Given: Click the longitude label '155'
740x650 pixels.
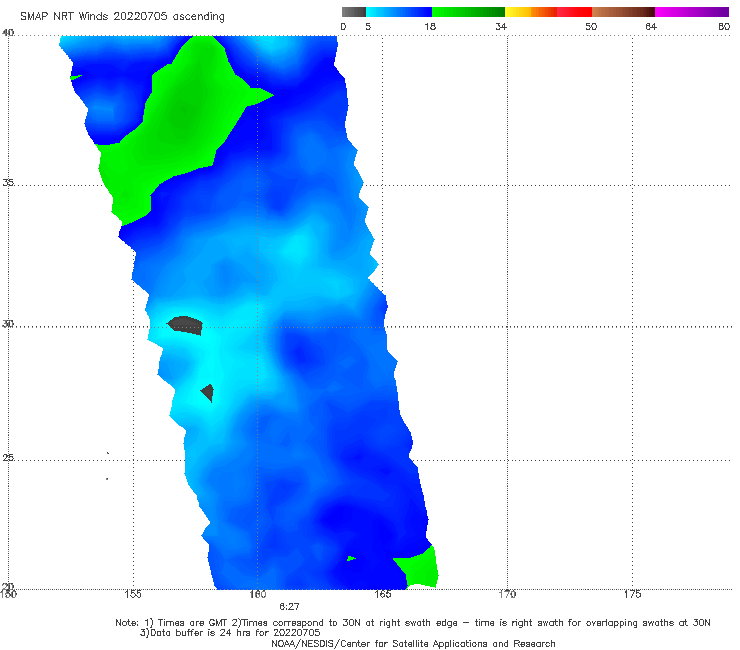Looking at the screenshot, I should (133, 594).
